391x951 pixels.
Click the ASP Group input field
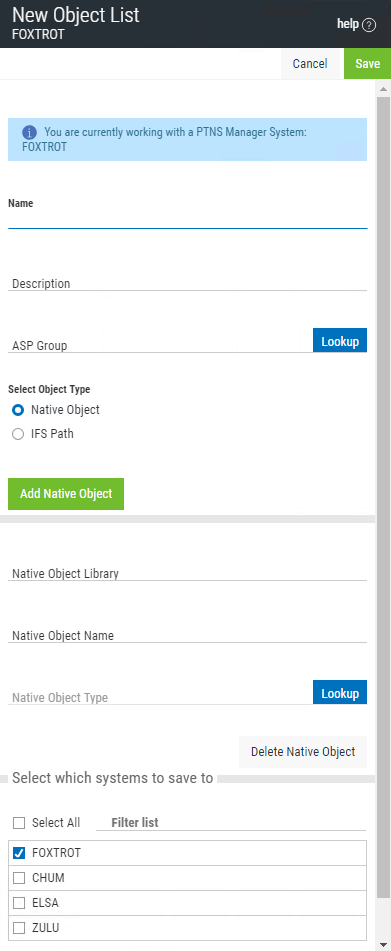[160, 344]
